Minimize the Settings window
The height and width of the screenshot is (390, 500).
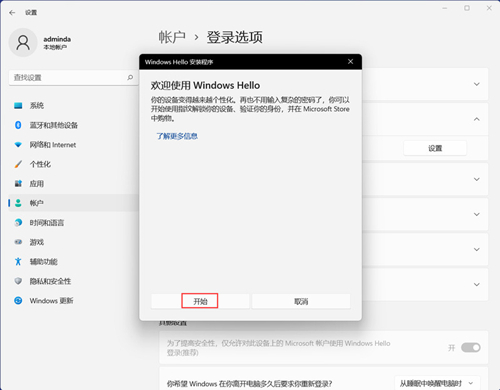click(445, 8)
